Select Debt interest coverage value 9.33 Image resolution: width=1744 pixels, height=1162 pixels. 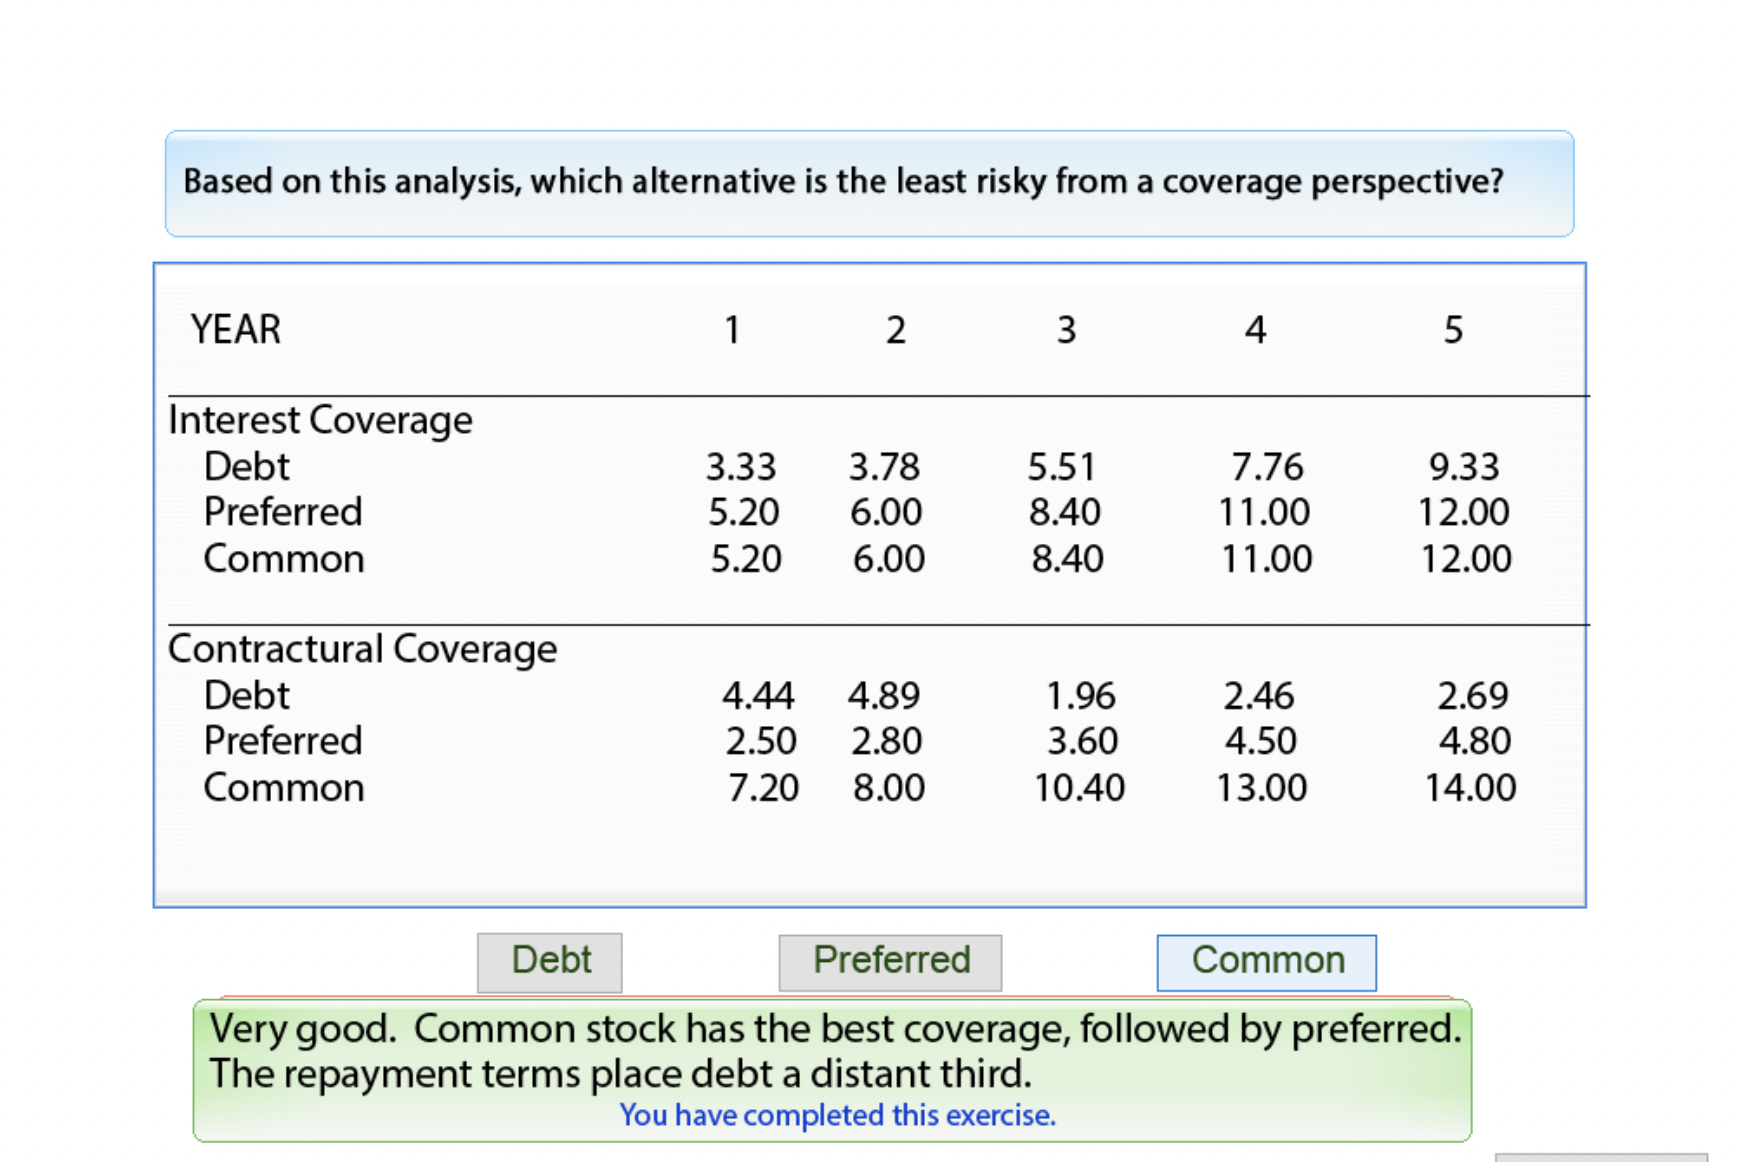[x=1464, y=466]
